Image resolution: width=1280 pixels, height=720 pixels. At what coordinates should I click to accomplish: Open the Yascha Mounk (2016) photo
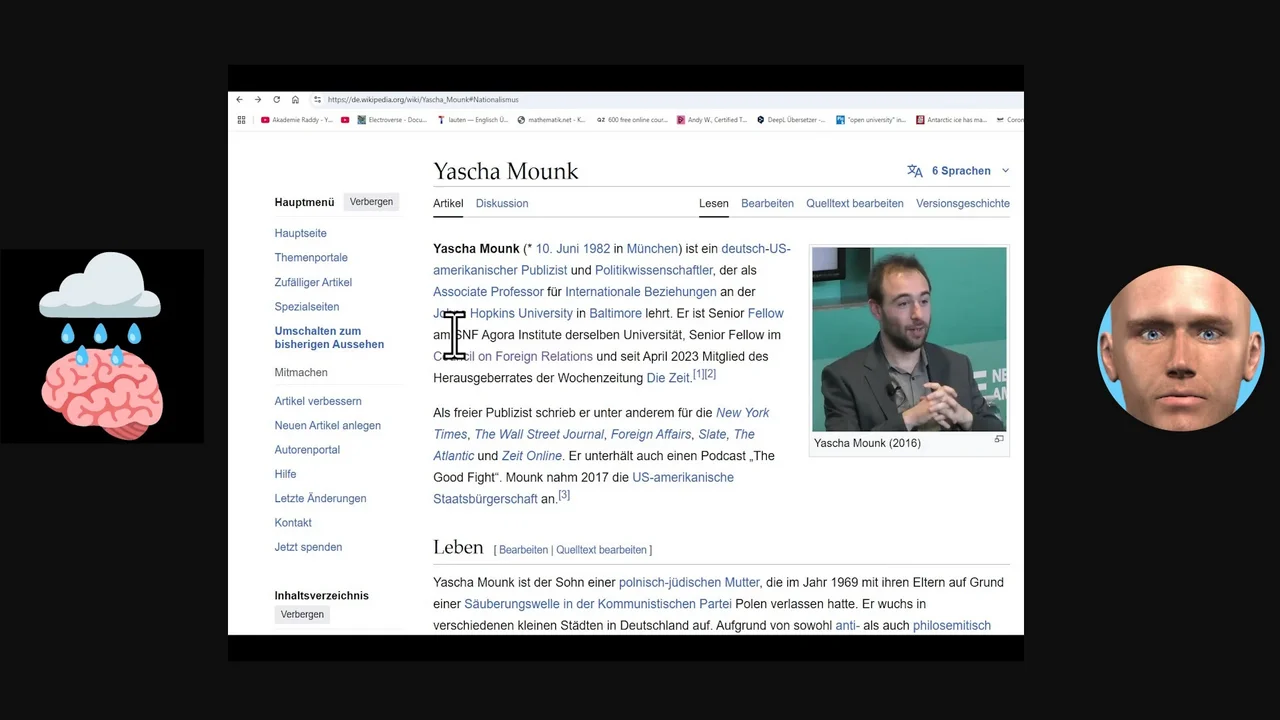click(x=909, y=340)
